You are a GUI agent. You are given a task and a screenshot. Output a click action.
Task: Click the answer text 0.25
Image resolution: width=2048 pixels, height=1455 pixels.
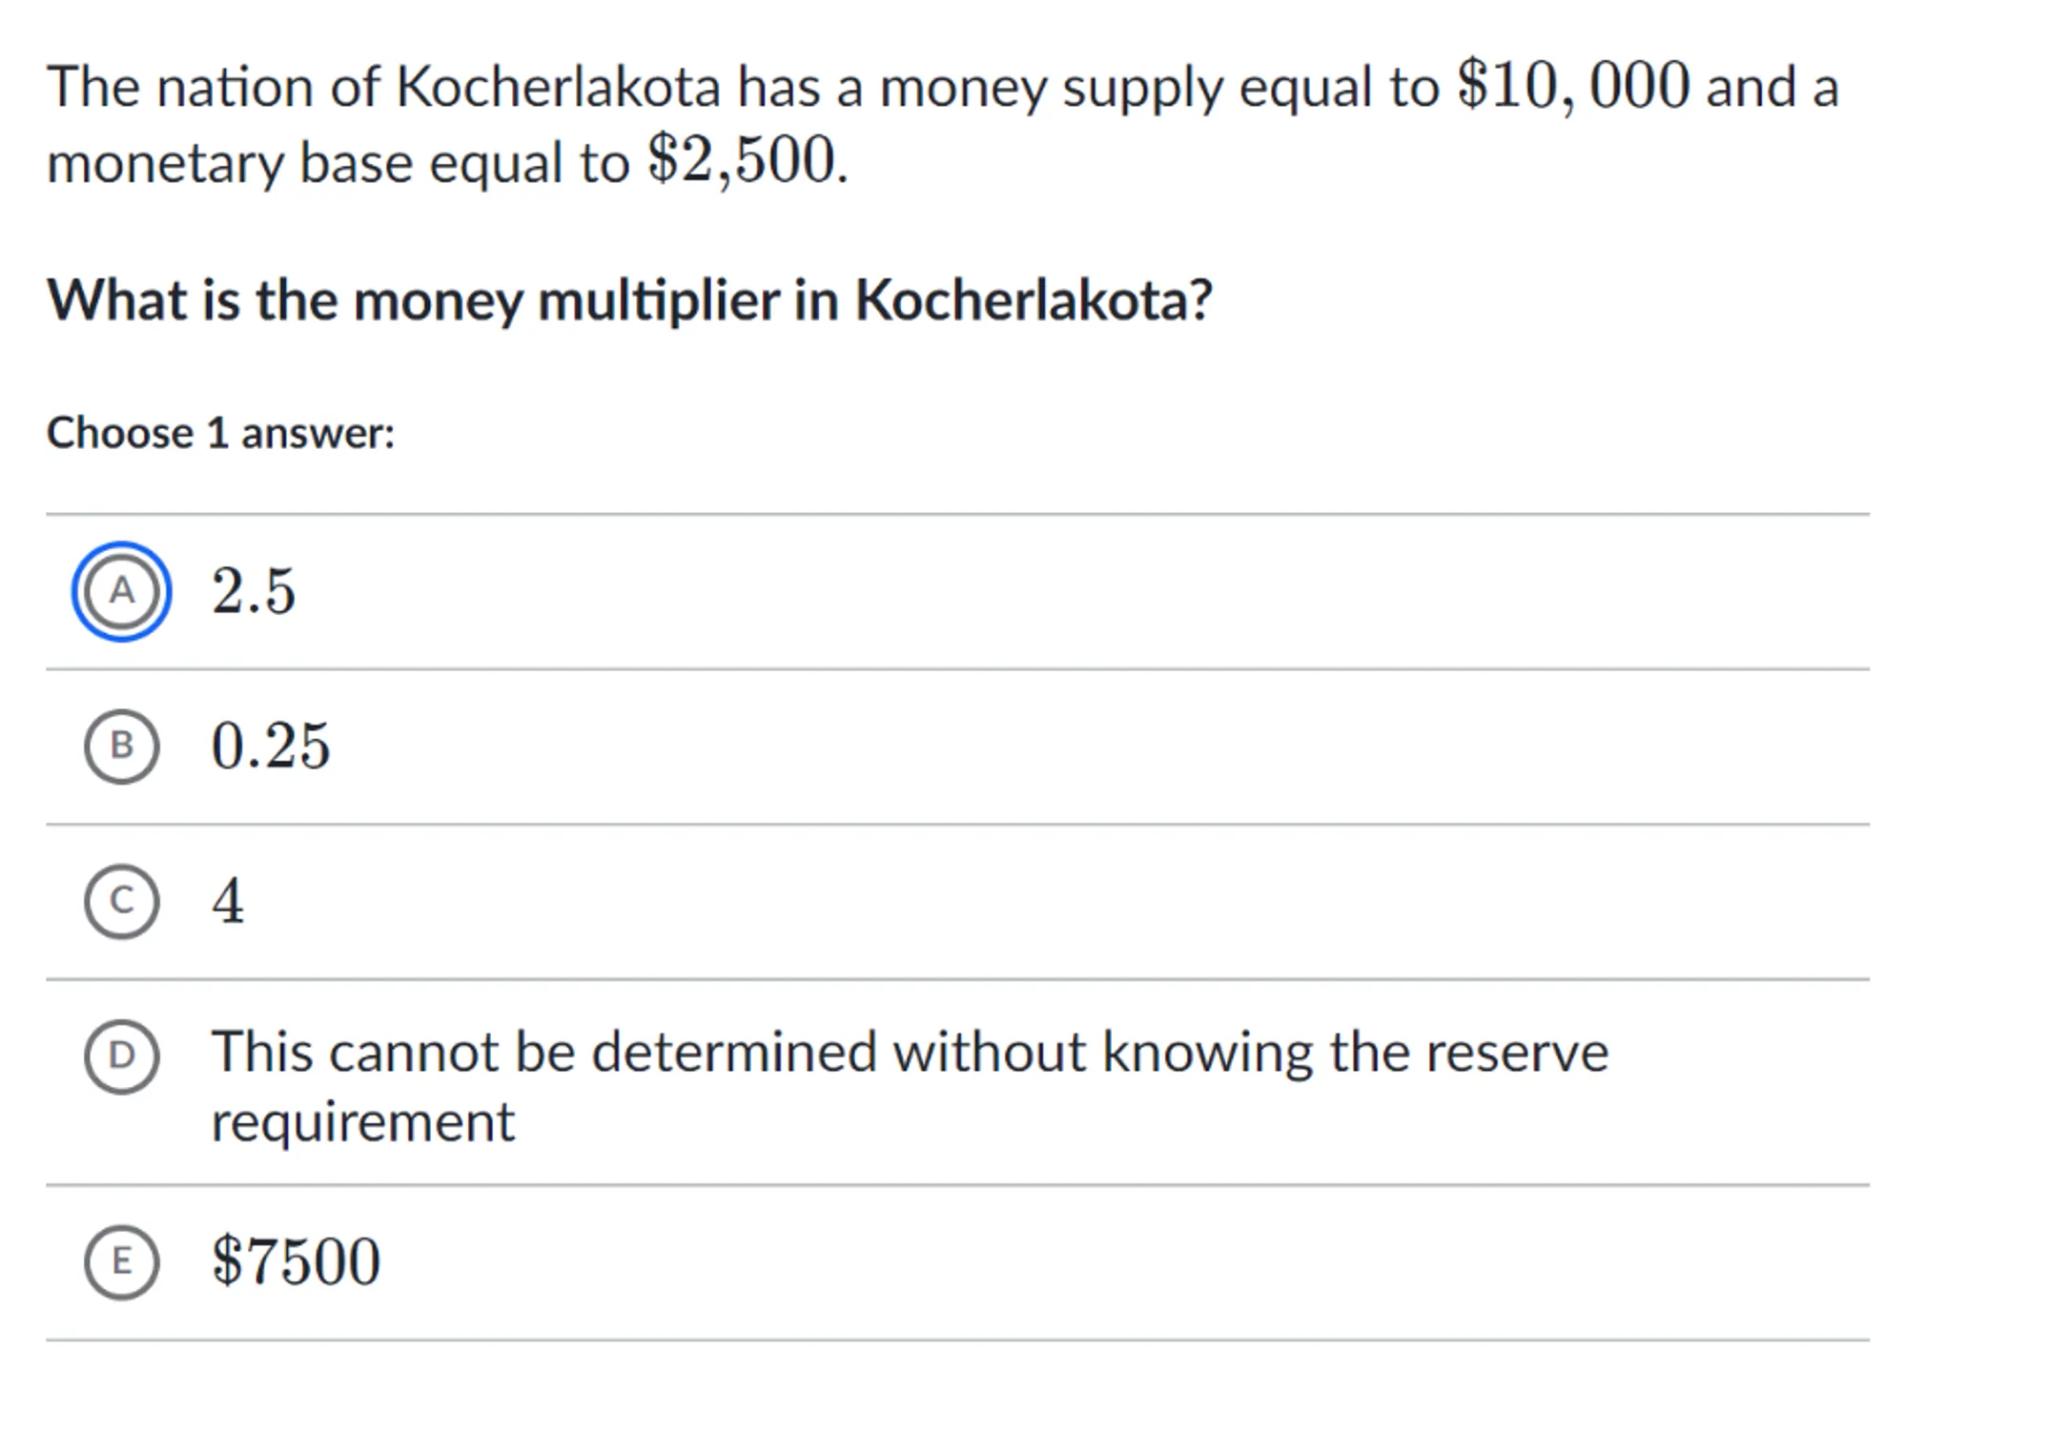point(270,746)
